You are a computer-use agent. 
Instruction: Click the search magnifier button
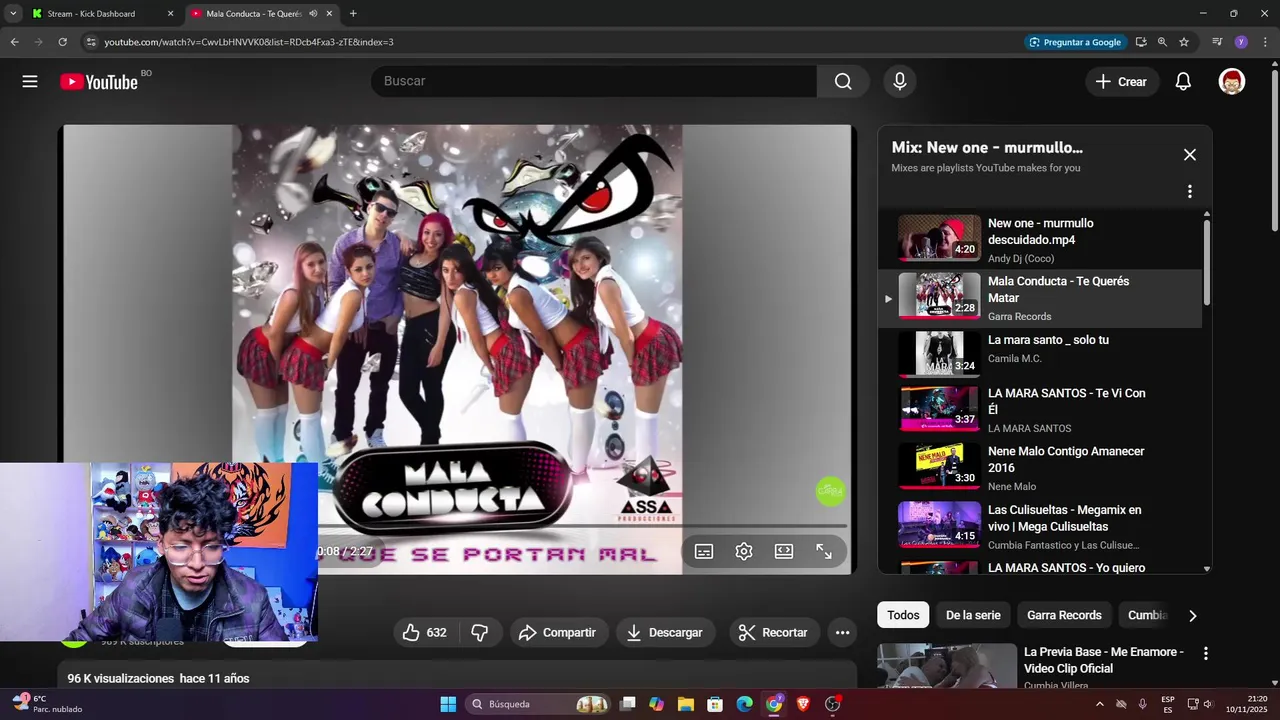point(843,81)
